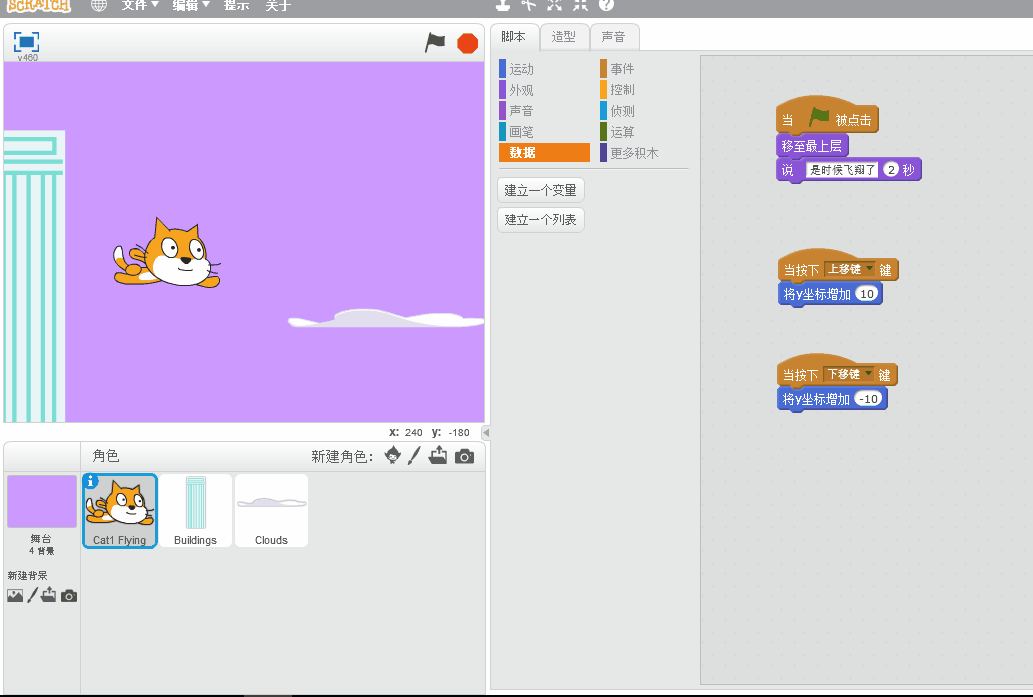Select the 外观 block category
The width and height of the screenshot is (1033, 697).
[544, 90]
